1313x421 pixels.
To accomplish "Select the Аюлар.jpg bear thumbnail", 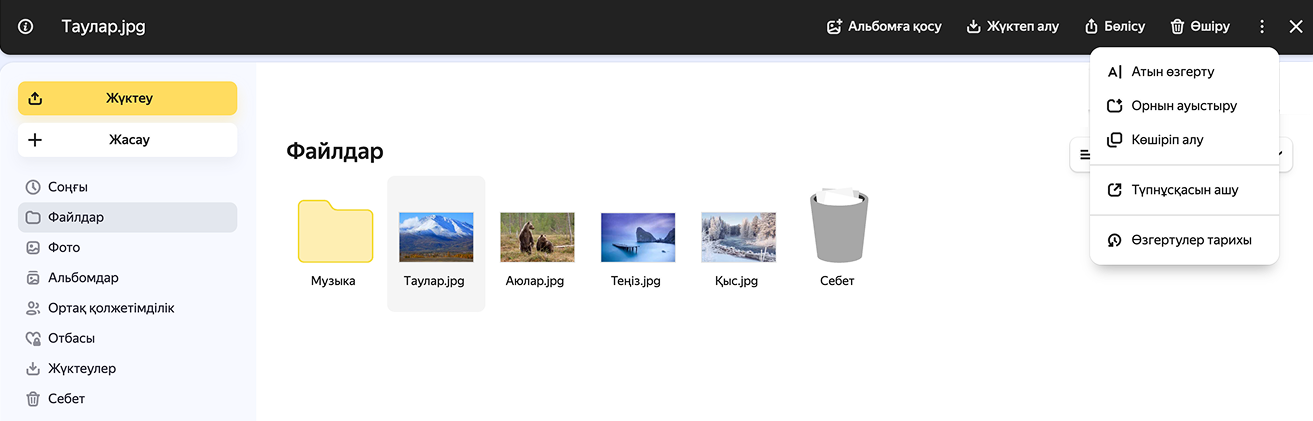I will pyautogui.click(x=536, y=237).
